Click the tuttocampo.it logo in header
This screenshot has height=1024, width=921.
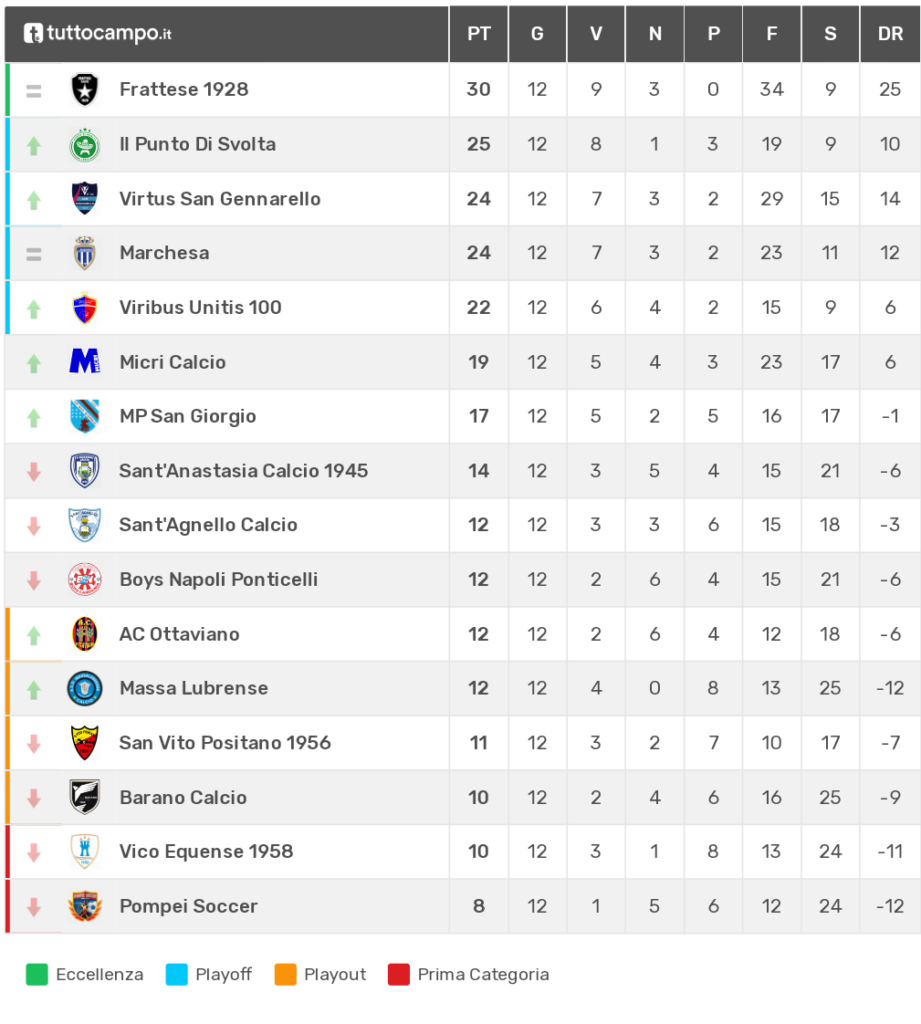97,33
